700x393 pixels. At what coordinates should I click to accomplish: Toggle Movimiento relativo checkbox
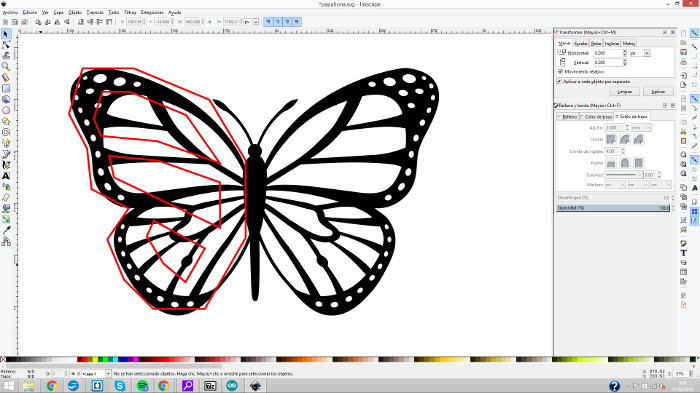pyautogui.click(x=560, y=71)
